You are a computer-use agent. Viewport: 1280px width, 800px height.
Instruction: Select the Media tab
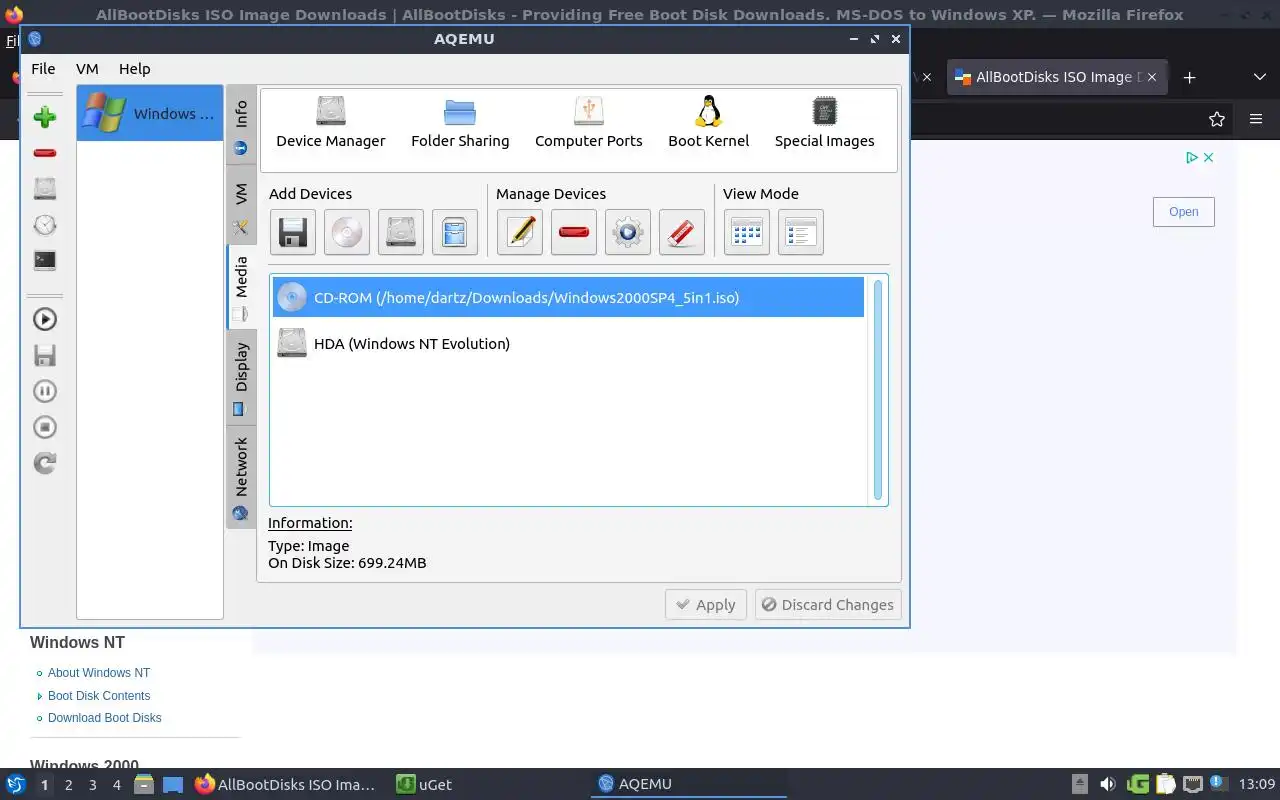pyautogui.click(x=241, y=287)
